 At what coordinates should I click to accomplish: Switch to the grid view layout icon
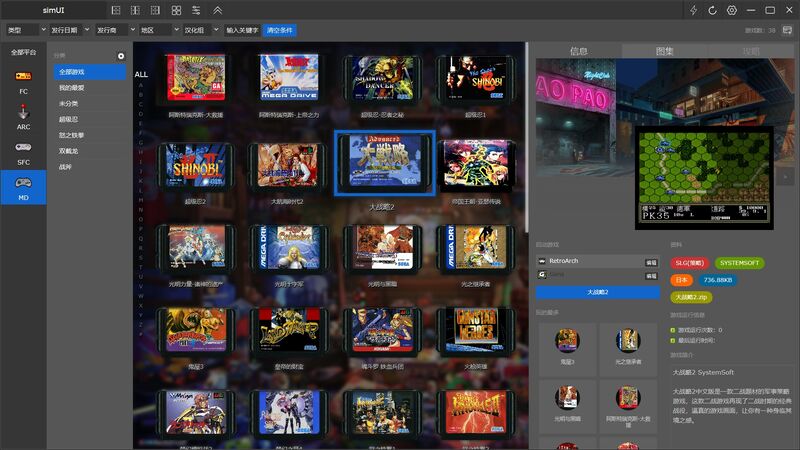coord(176,10)
